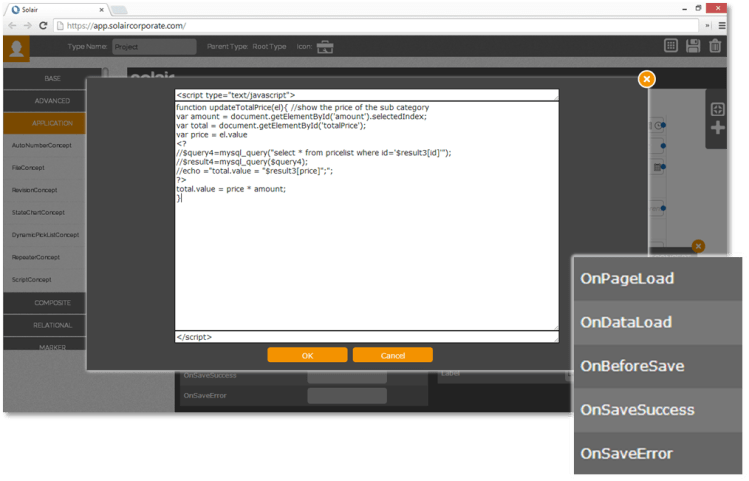Viewport: 749px width, 481px height.
Task: Click the plus icon on the right panel
Action: pos(717,128)
